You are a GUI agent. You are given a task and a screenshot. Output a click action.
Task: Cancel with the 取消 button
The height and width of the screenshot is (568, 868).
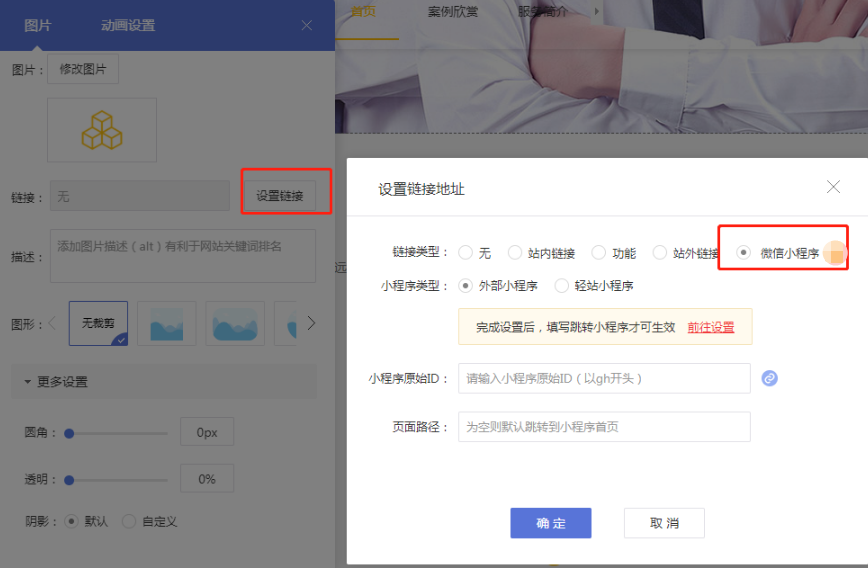click(x=664, y=523)
